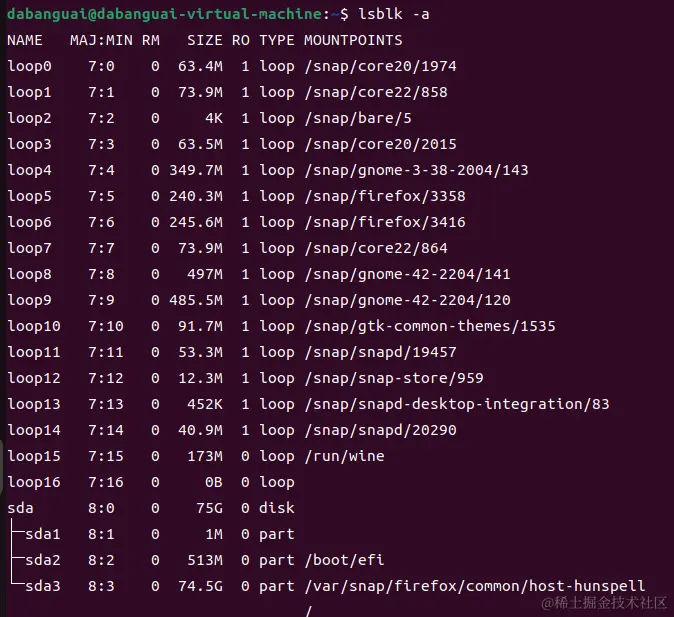Click the '0B' size value
Screen dimensions: 674x617
coord(214,482)
